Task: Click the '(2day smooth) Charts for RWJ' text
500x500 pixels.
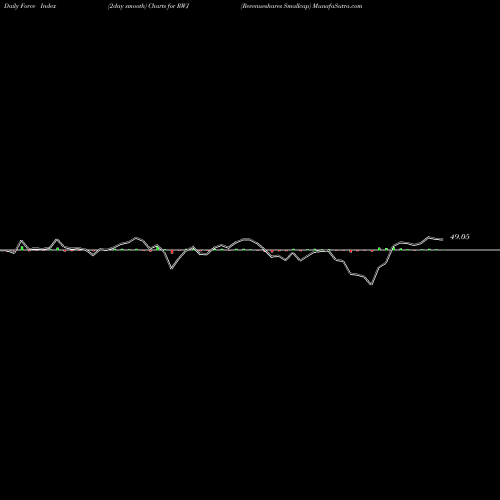Action: [149, 6]
